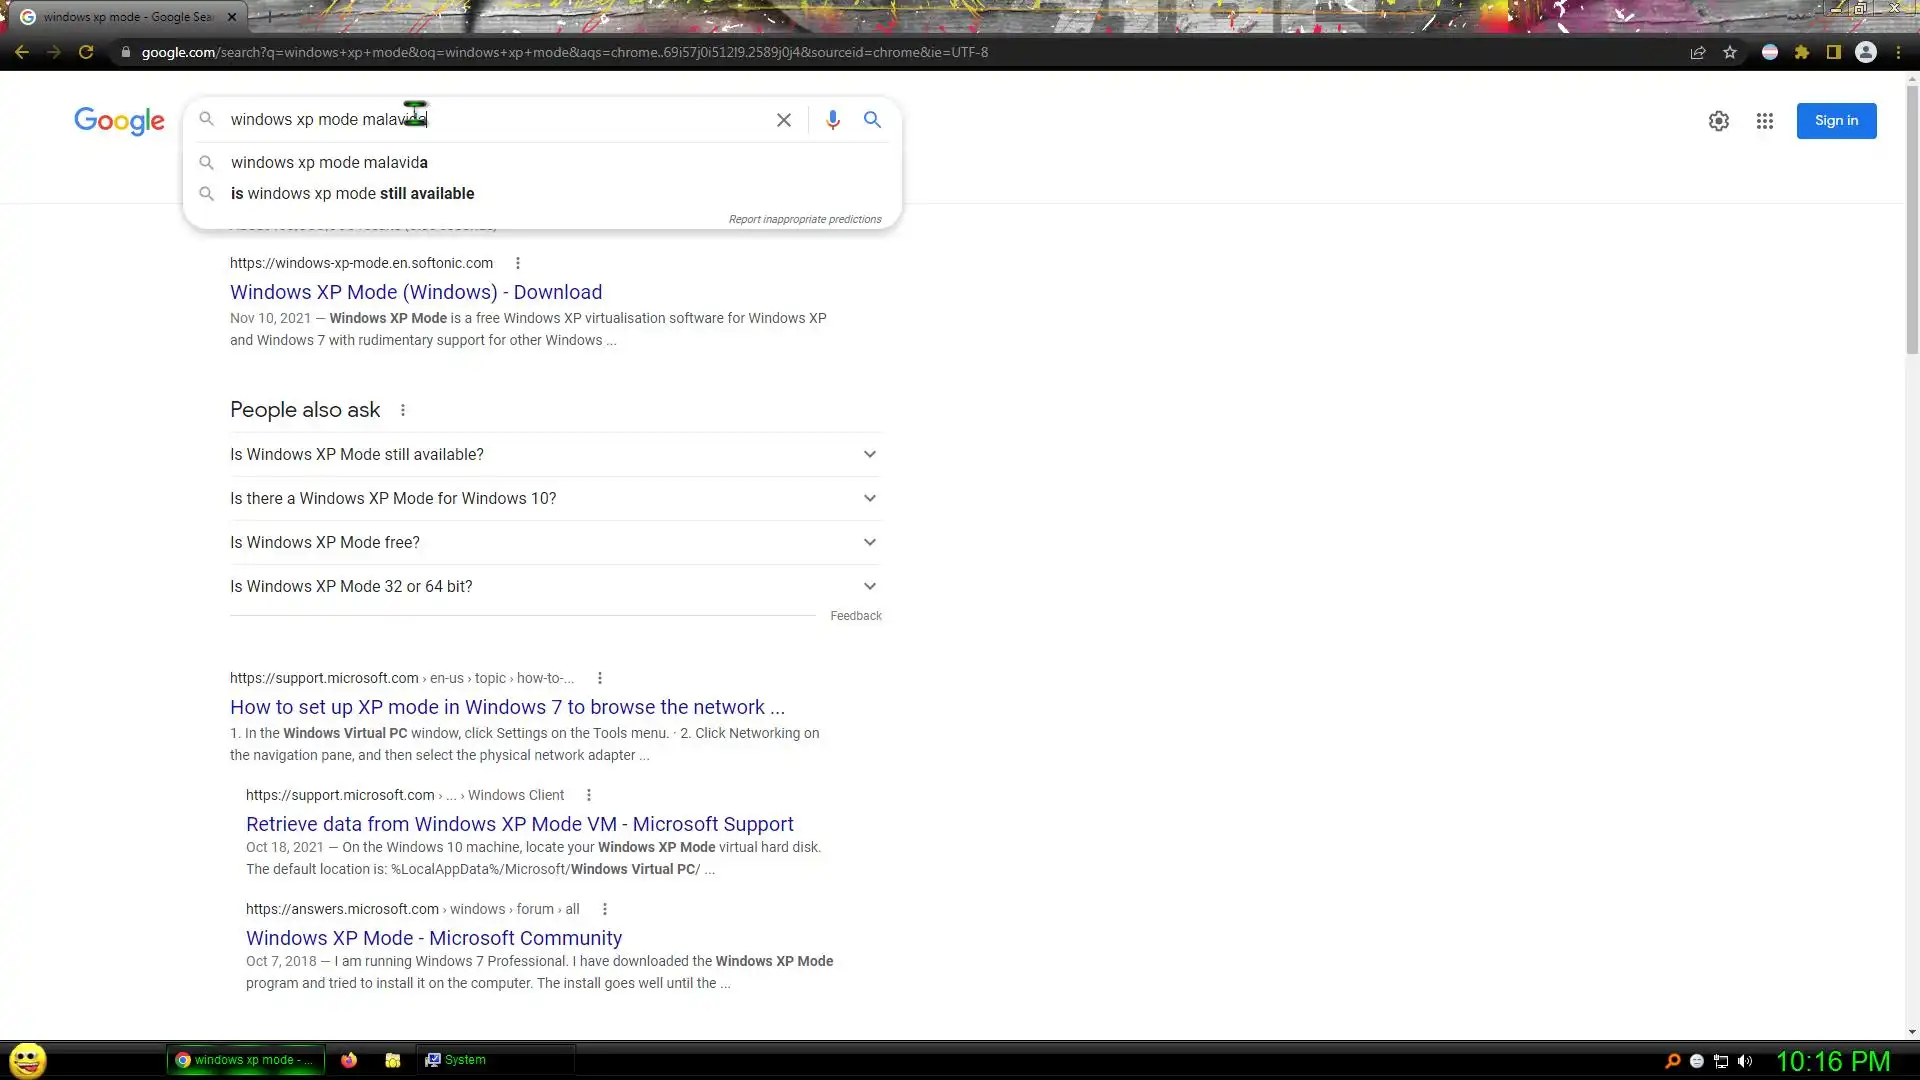Open Google quick settings gear
The width and height of the screenshot is (1920, 1080).
(1718, 121)
